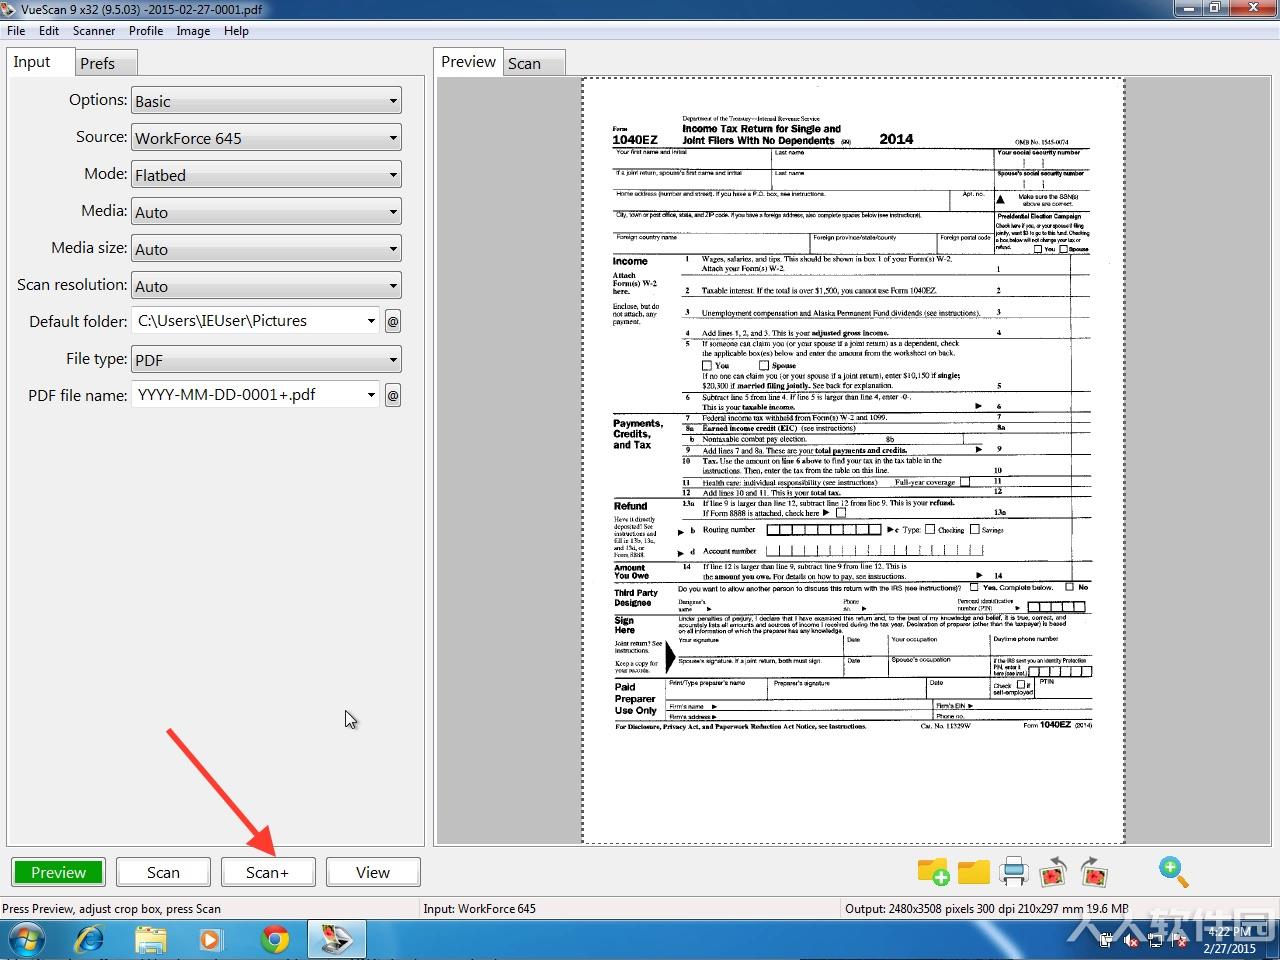The image size is (1280, 960).
Task: Open the Profile menu
Action: point(146,31)
